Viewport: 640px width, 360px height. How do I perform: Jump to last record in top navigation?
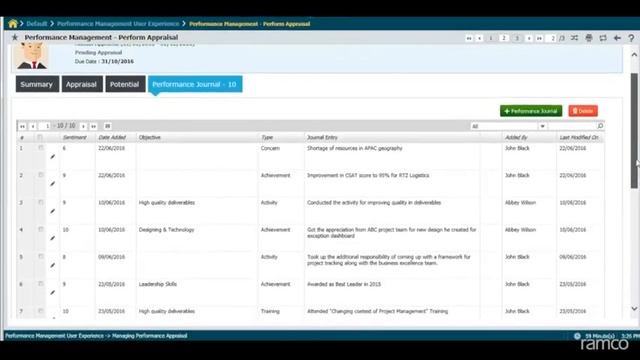[x=539, y=38]
